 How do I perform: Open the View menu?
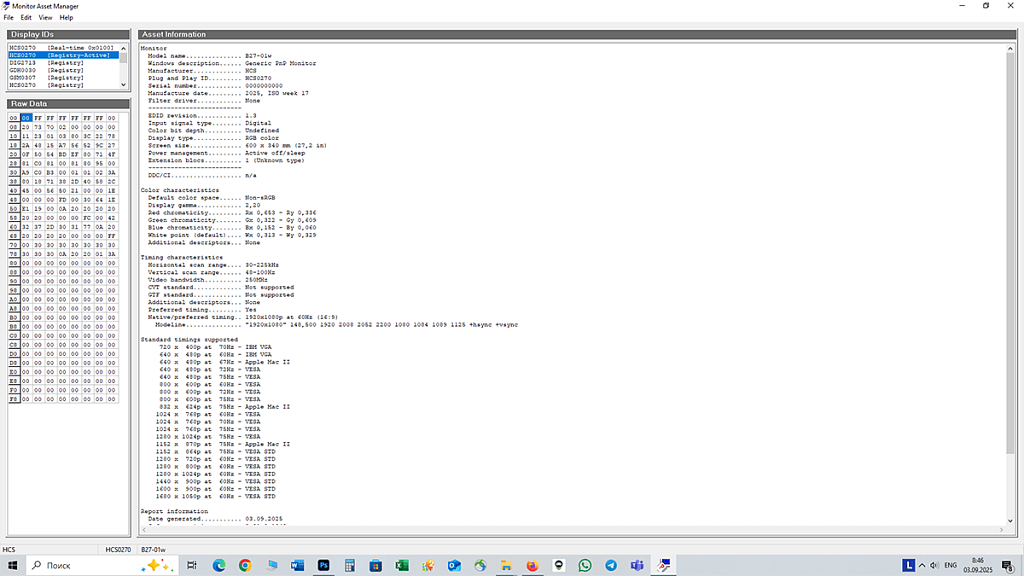coord(46,17)
